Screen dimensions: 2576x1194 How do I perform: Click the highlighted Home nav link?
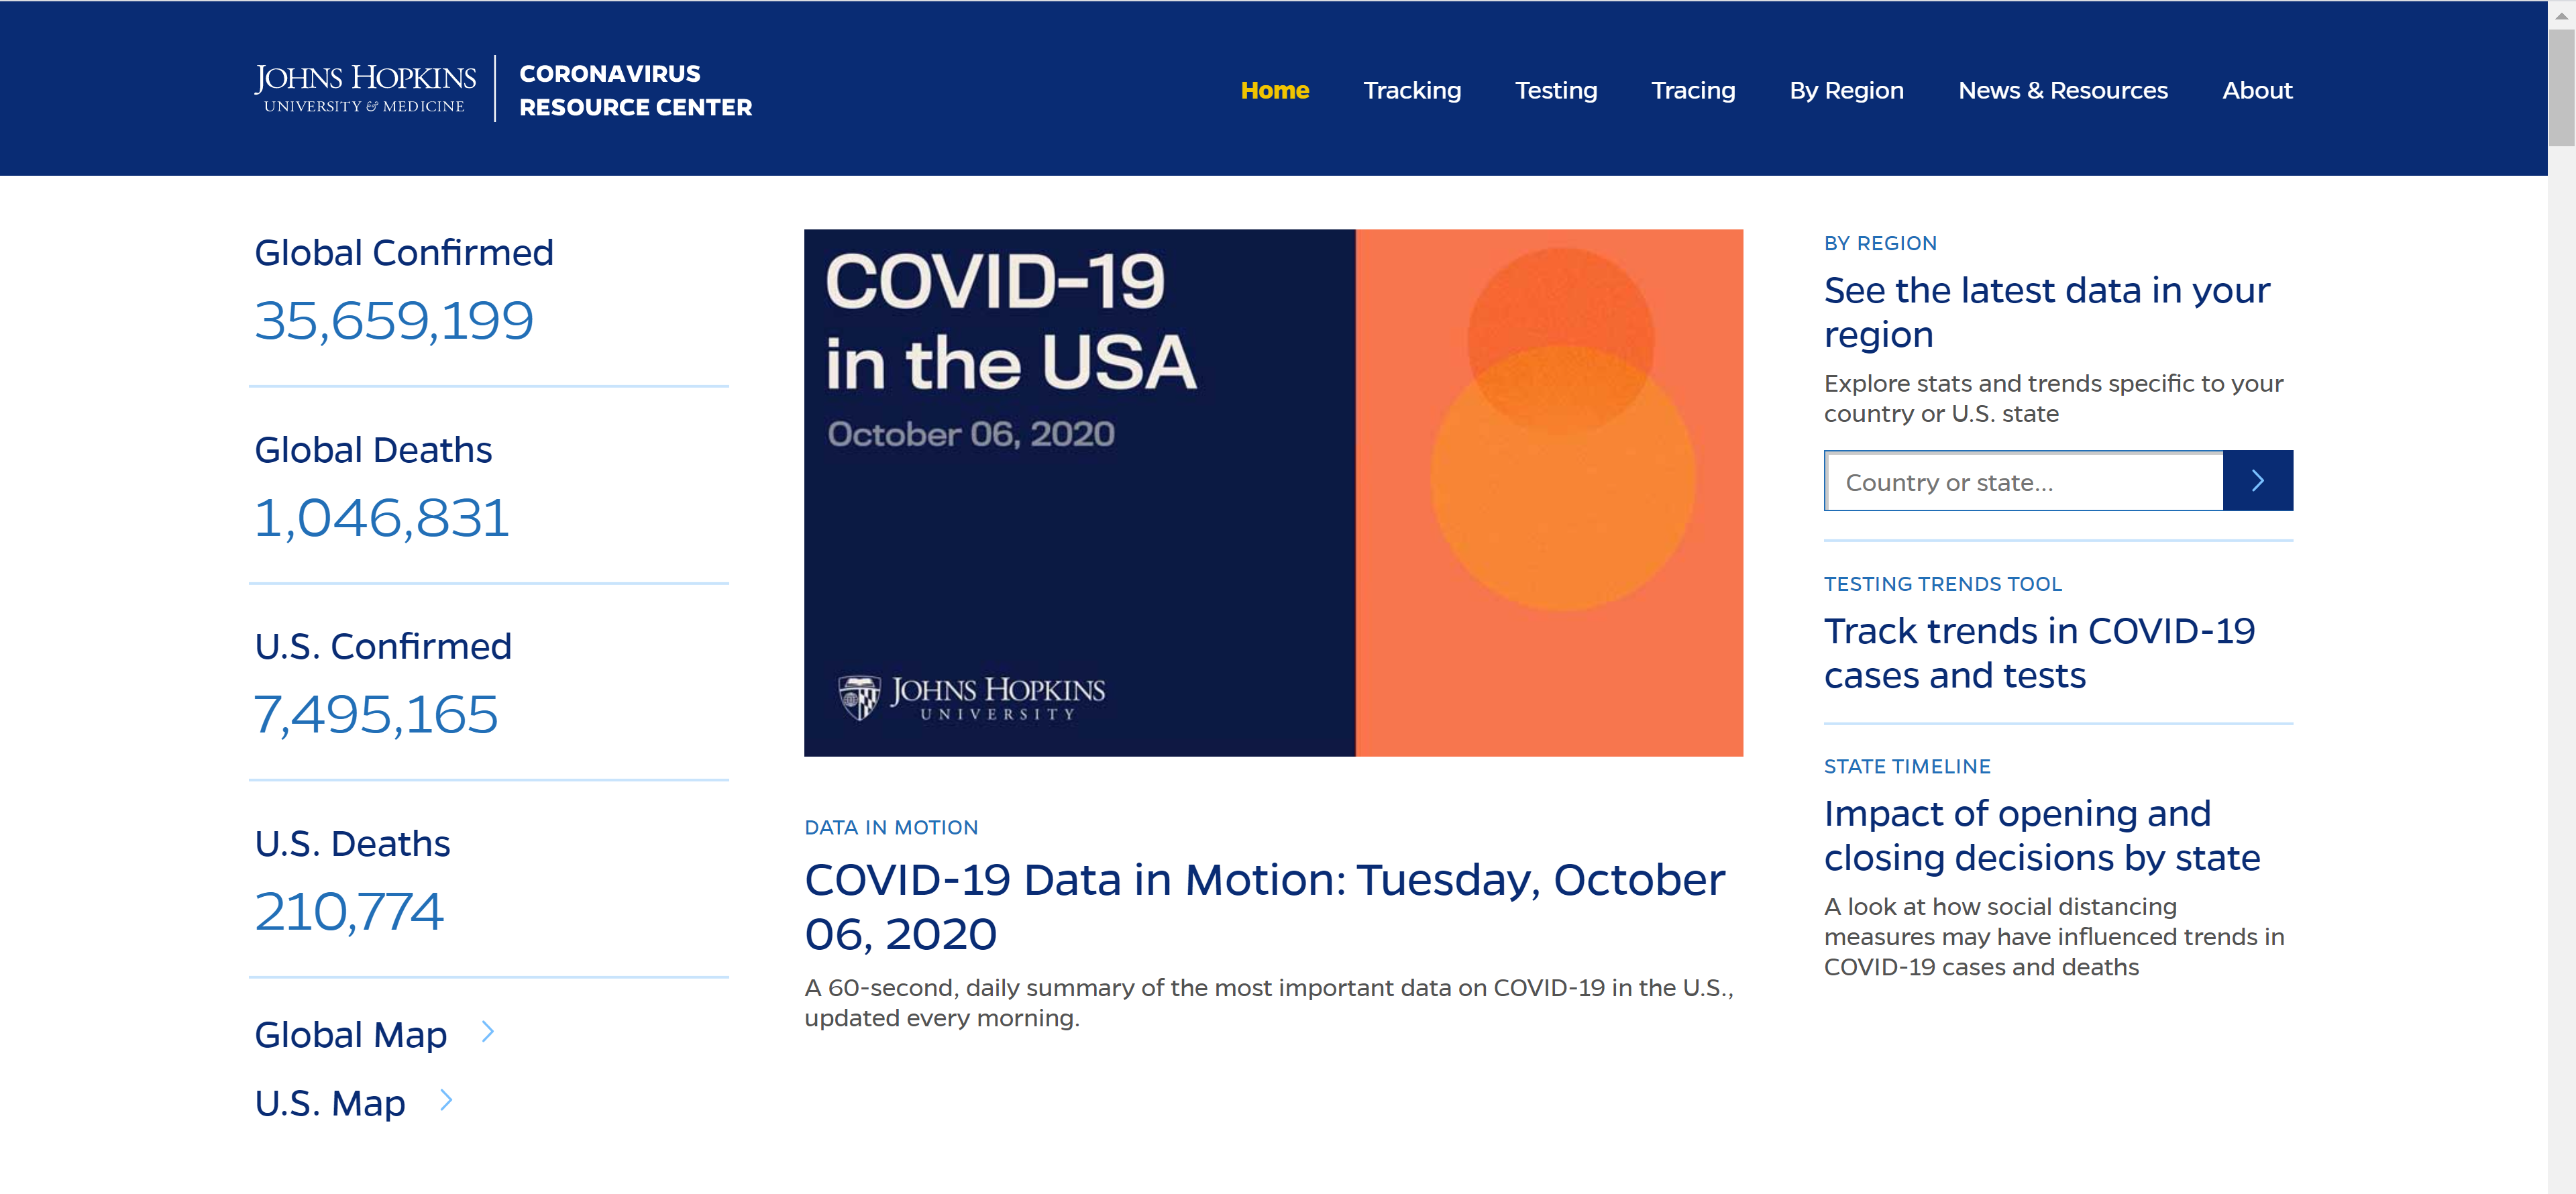[1274, 90]
